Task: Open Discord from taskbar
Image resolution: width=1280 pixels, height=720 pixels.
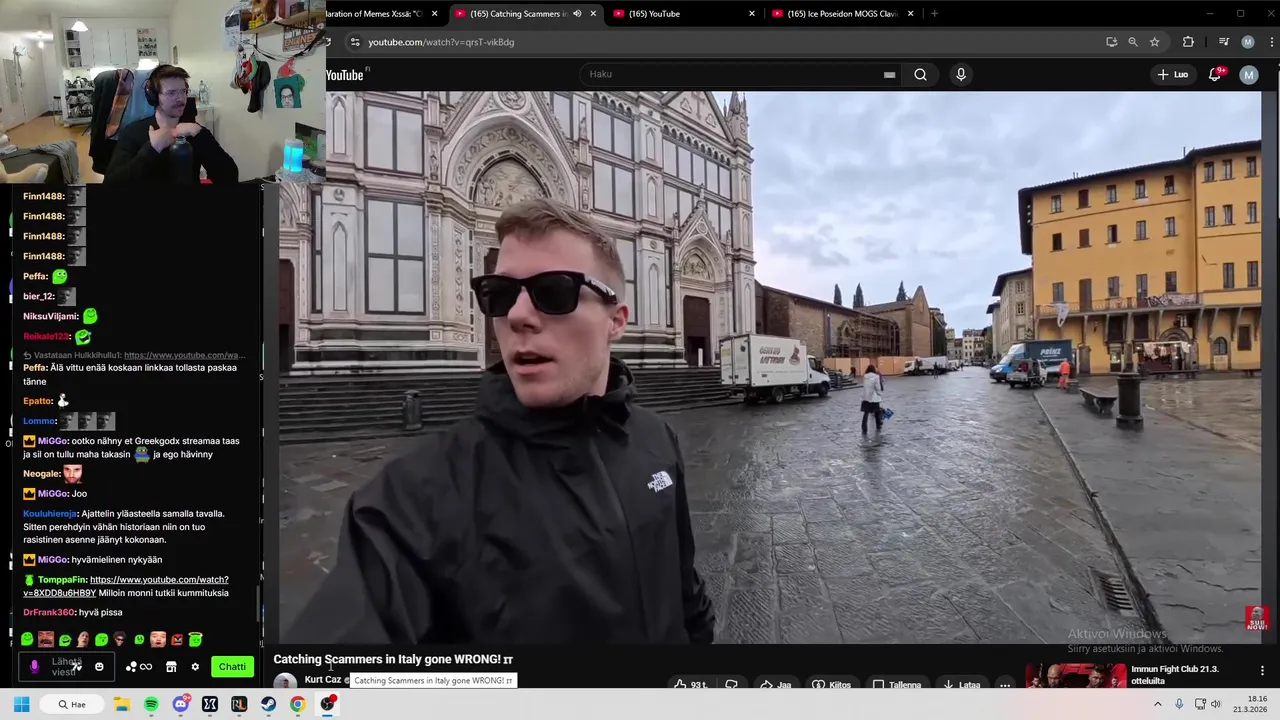Action: [181, 704]
